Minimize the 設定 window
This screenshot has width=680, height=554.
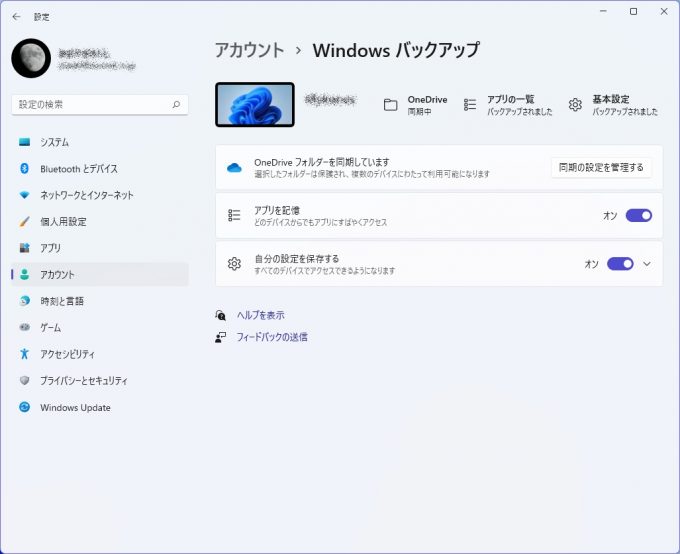(x=603, y=11)
